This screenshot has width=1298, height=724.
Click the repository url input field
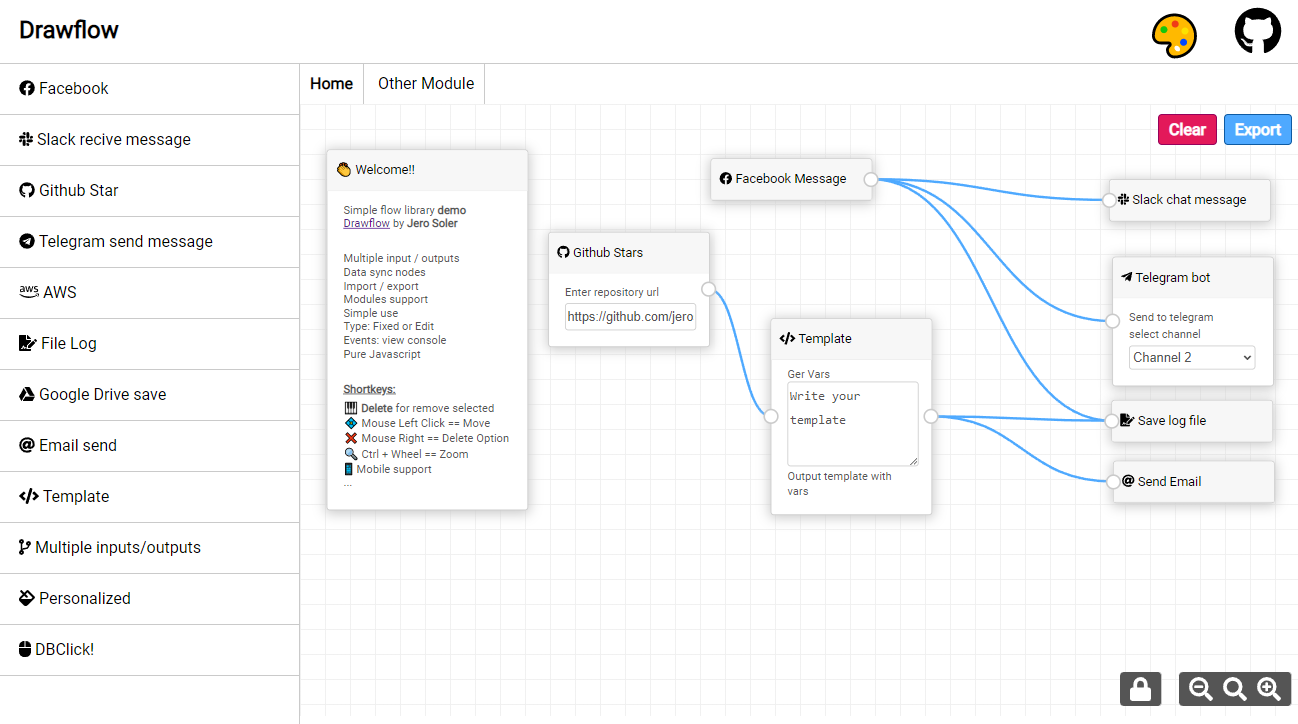pyautogui.click(x=630, y=317)
